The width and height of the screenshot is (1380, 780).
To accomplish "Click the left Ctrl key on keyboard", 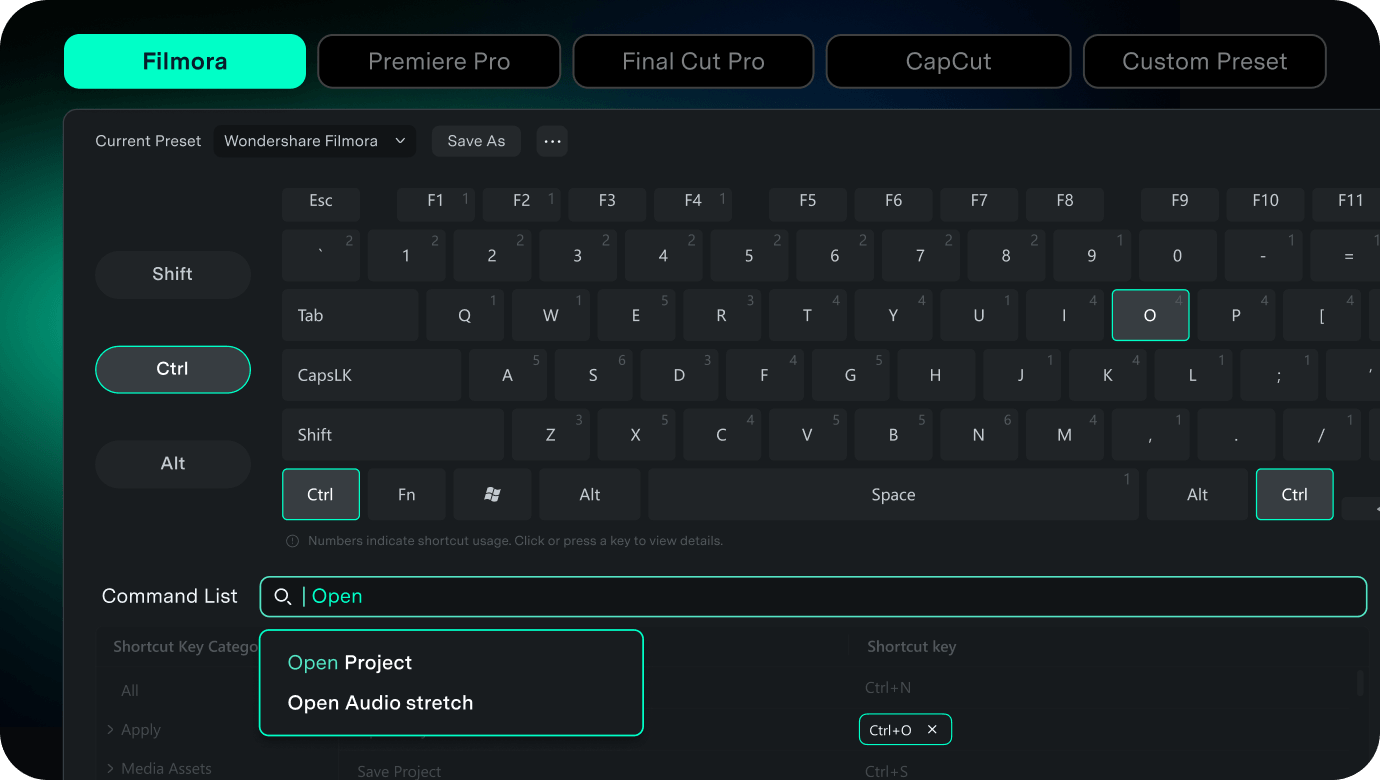I will pos(320,494).
